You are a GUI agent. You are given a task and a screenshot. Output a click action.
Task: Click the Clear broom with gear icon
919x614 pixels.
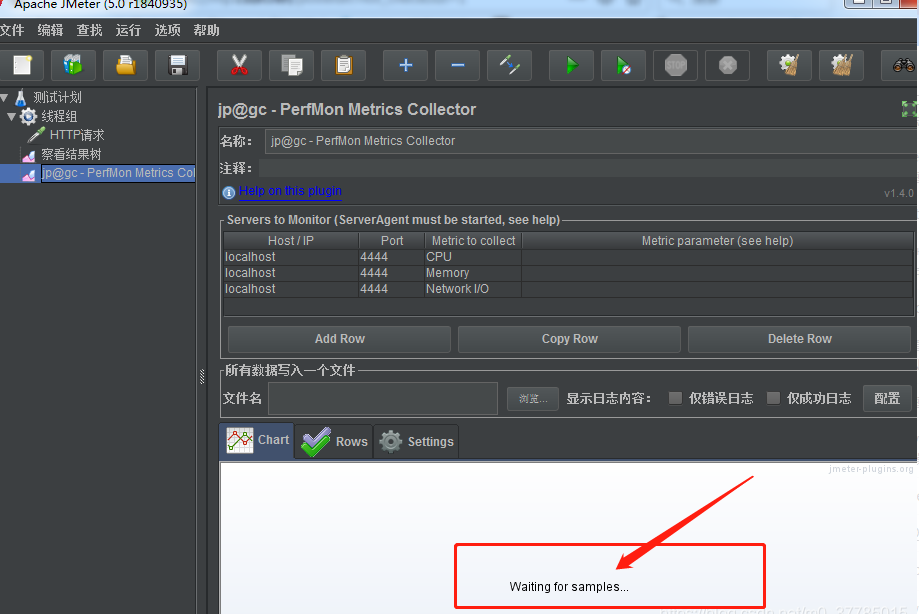[x=789, y=65]
